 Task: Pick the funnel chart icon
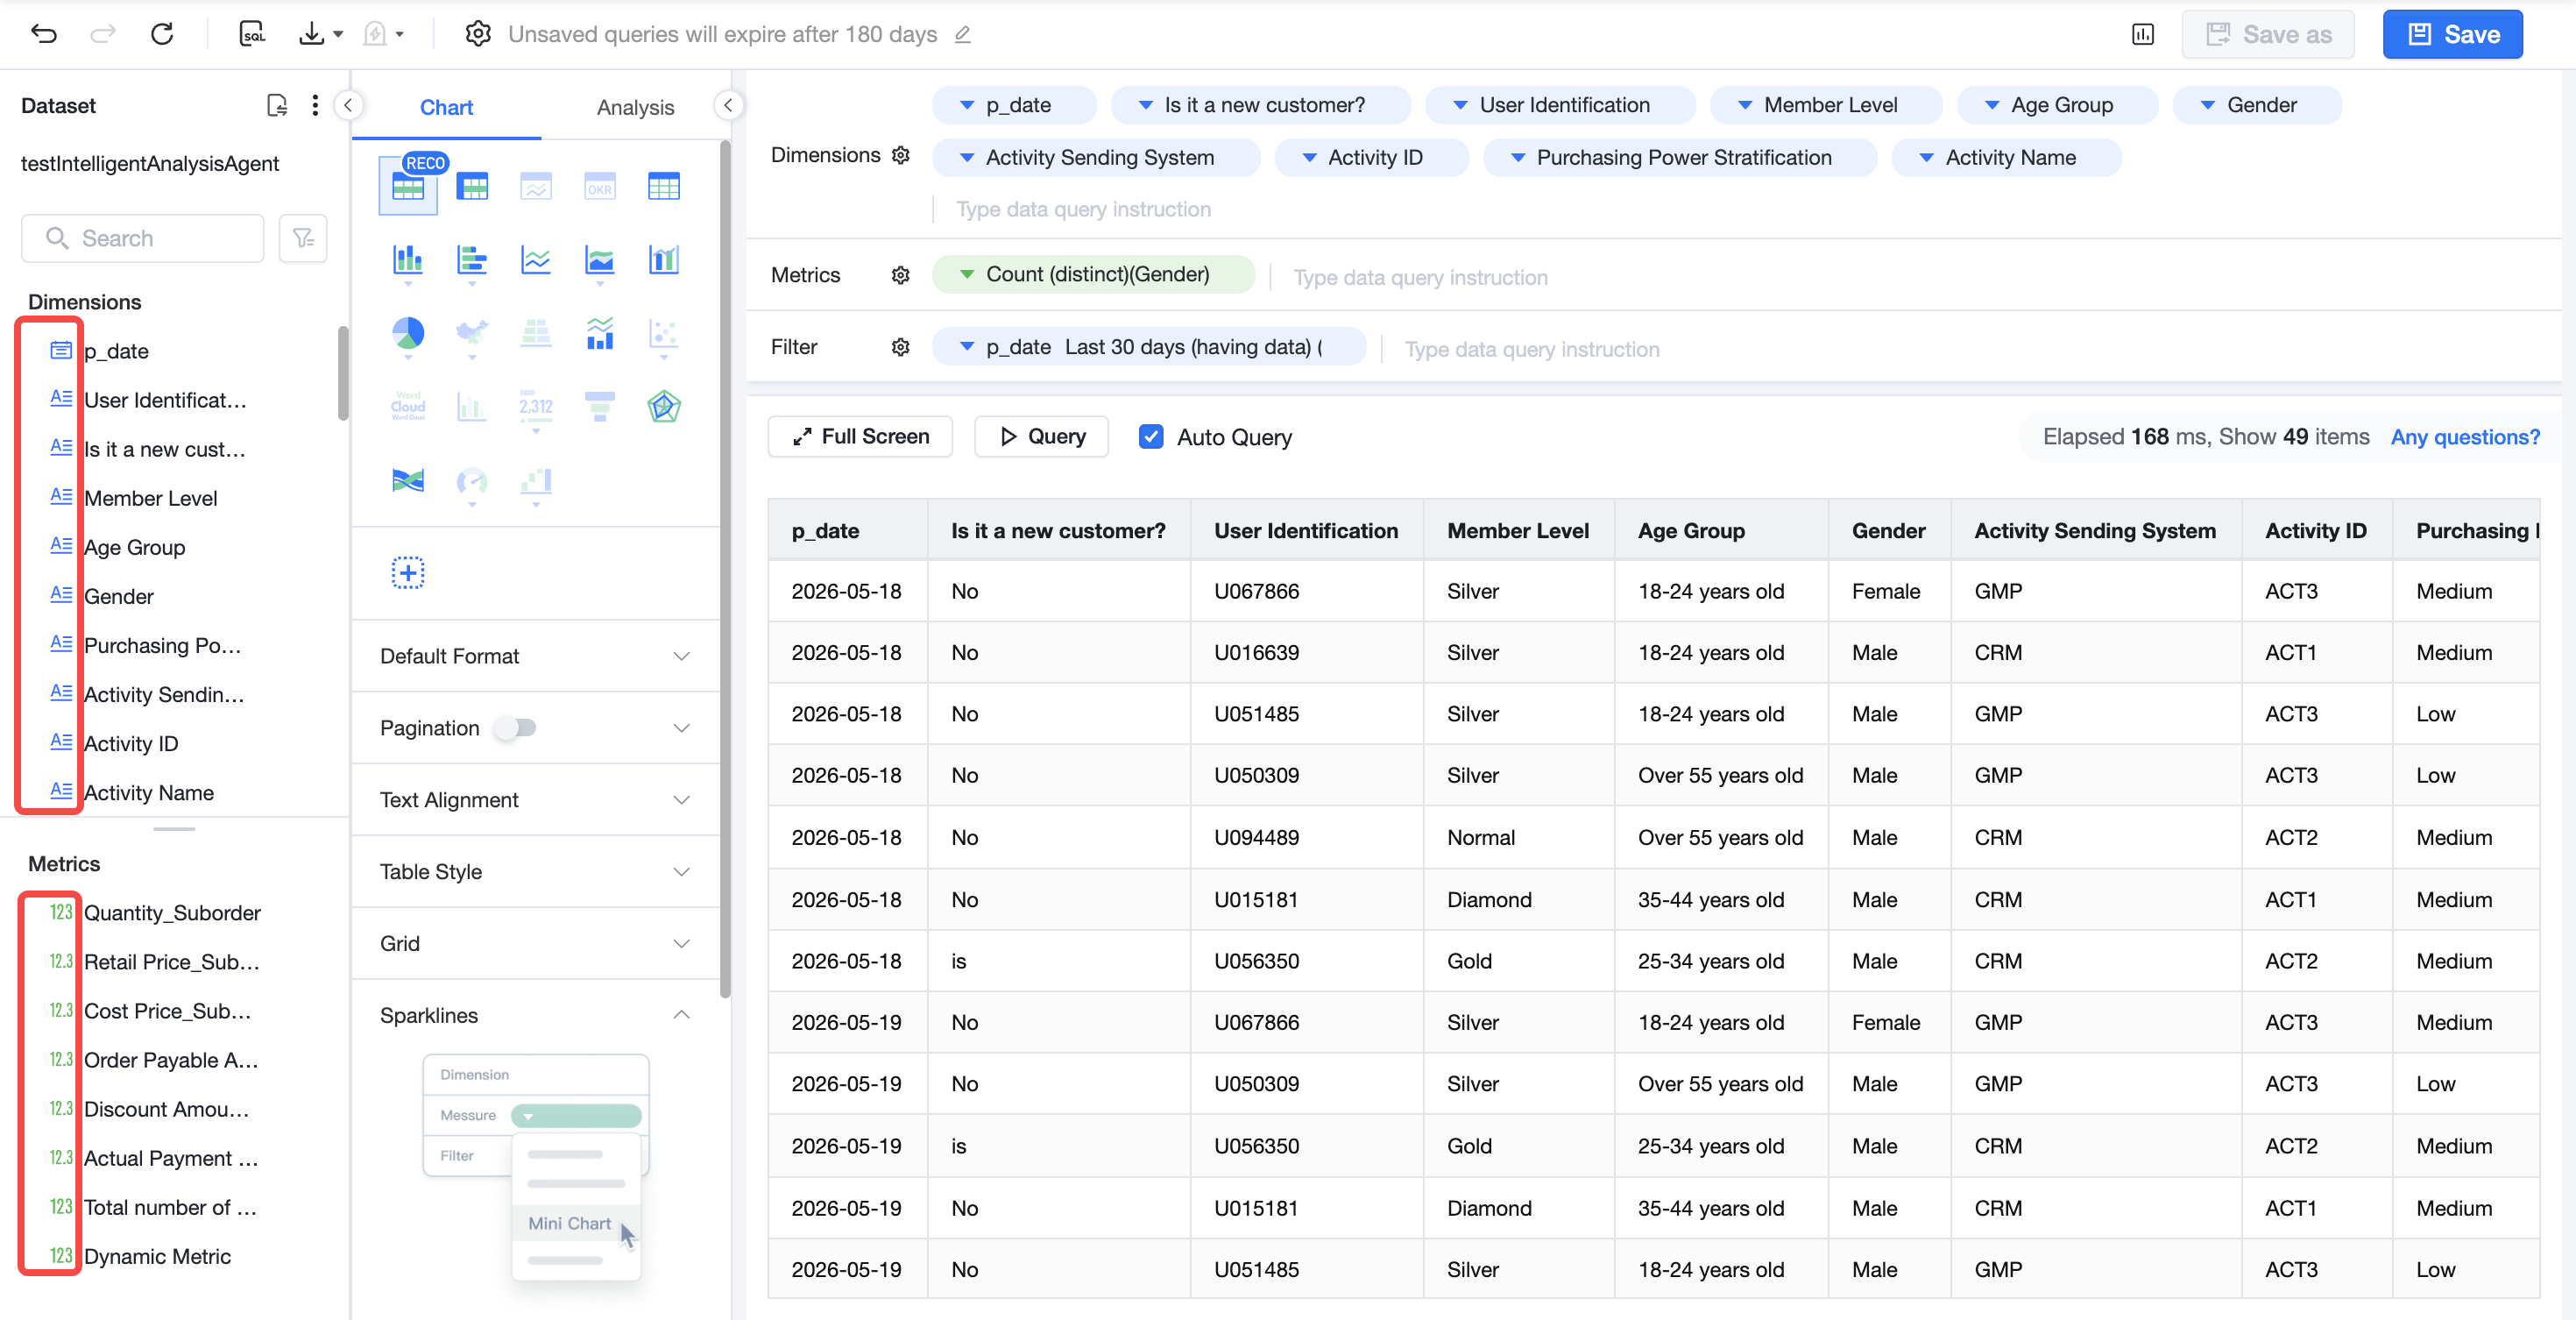[x=599, y=407]
